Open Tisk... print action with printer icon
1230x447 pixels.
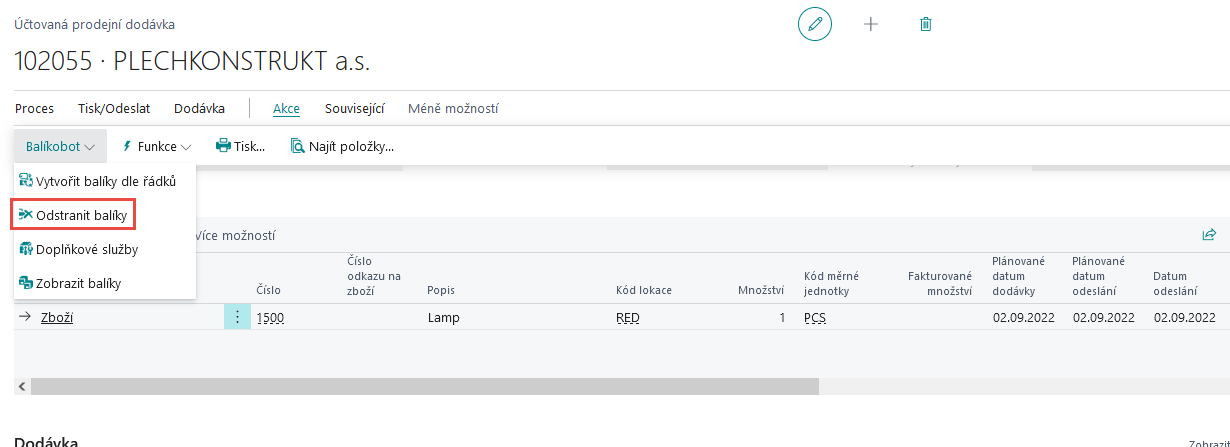241,146
